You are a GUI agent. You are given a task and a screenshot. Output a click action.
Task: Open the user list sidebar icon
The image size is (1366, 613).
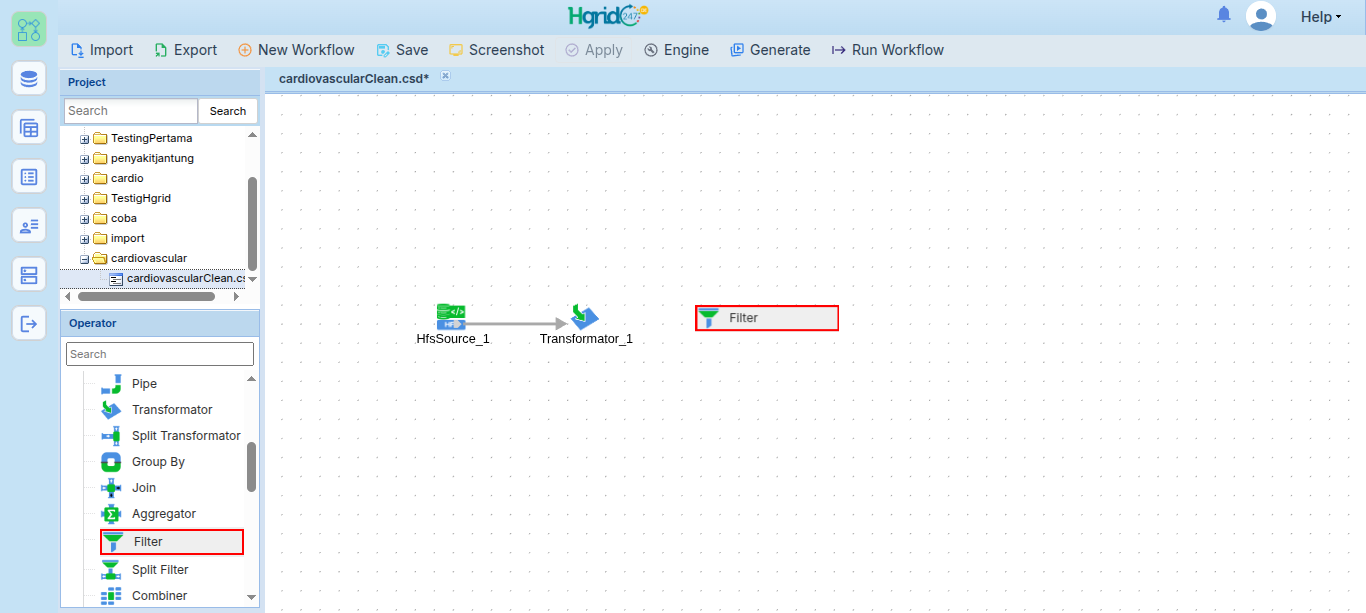tap(29, 225)
